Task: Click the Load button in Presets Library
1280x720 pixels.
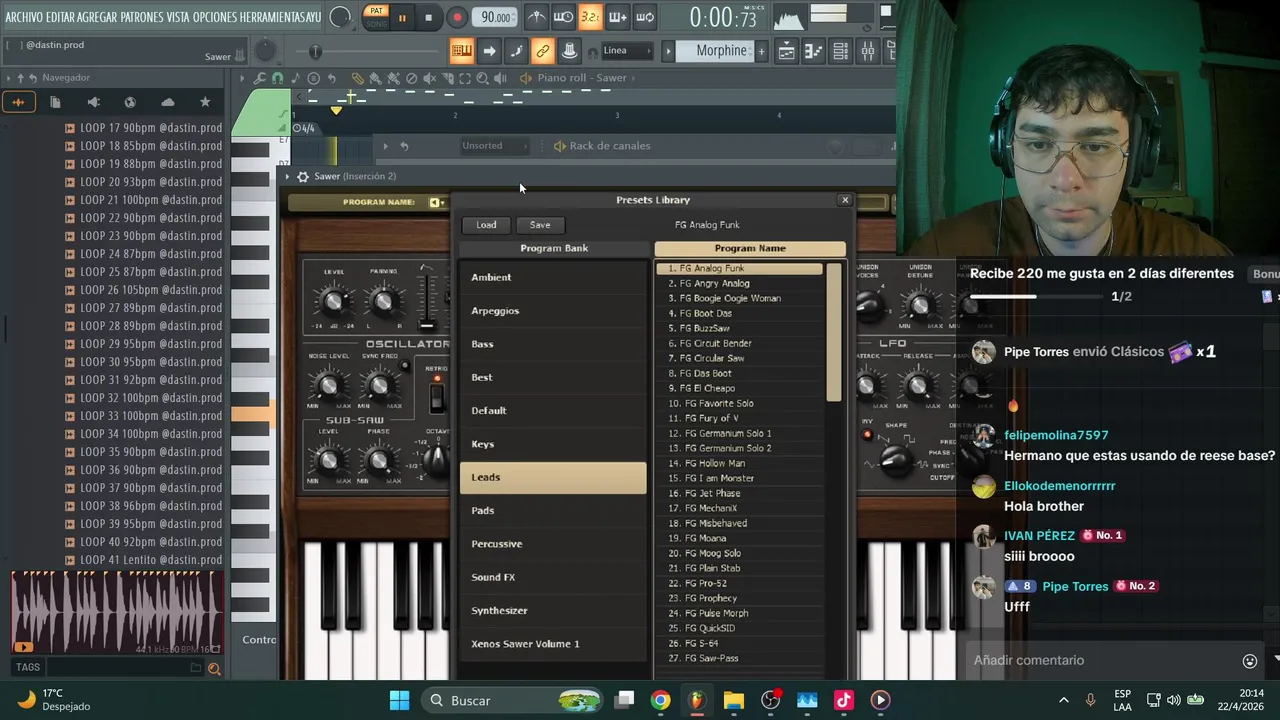Action: 486,225
